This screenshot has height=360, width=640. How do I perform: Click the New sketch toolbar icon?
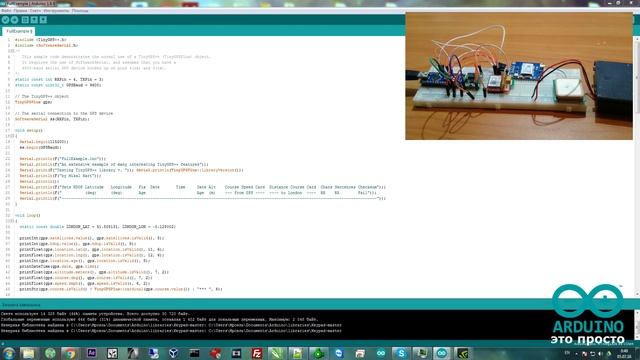pyautogui.click(x=25, y=20)
